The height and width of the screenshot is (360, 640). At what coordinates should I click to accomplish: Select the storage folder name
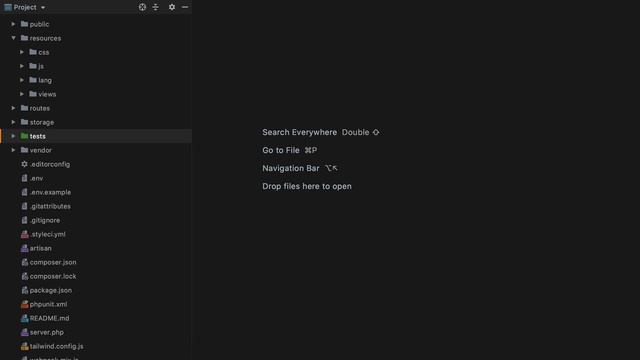coord(42,122)
